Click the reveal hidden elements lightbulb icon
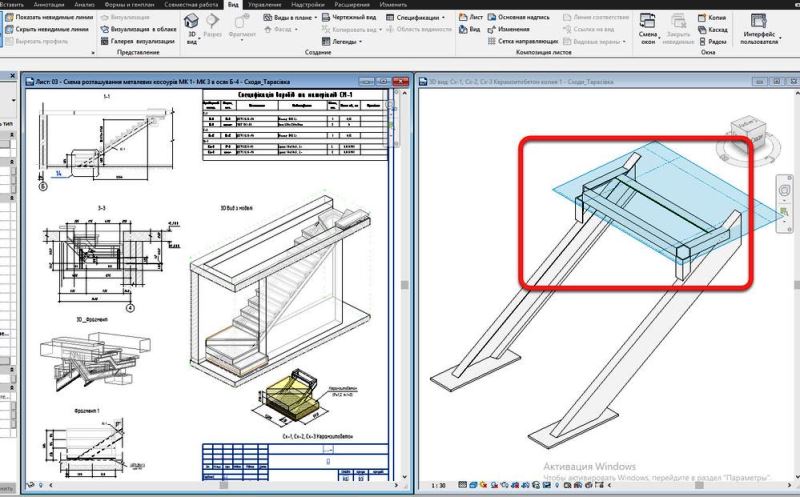The width and height of the screenshot is (800, 497). 557,485
